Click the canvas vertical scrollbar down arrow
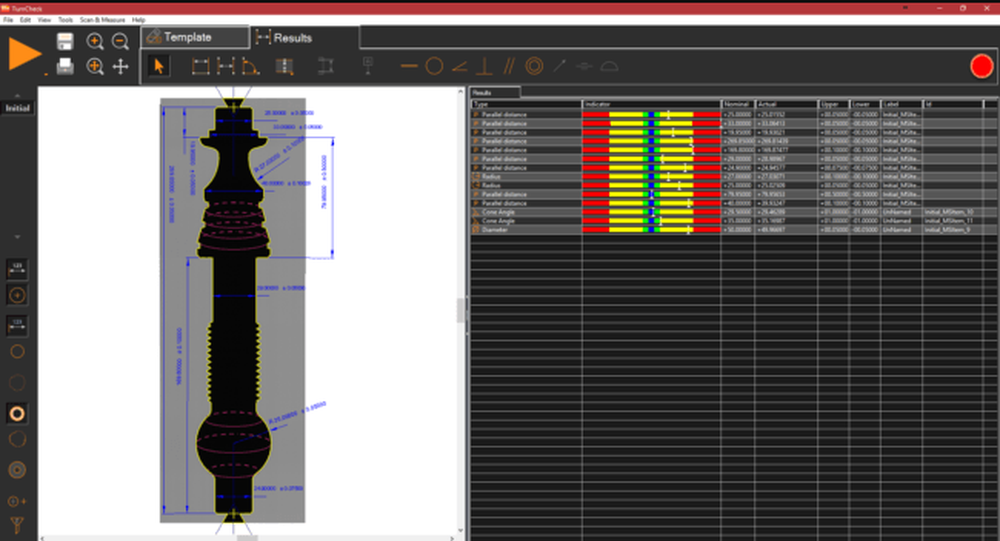The image size is (1000, 541). click(460, 530)
